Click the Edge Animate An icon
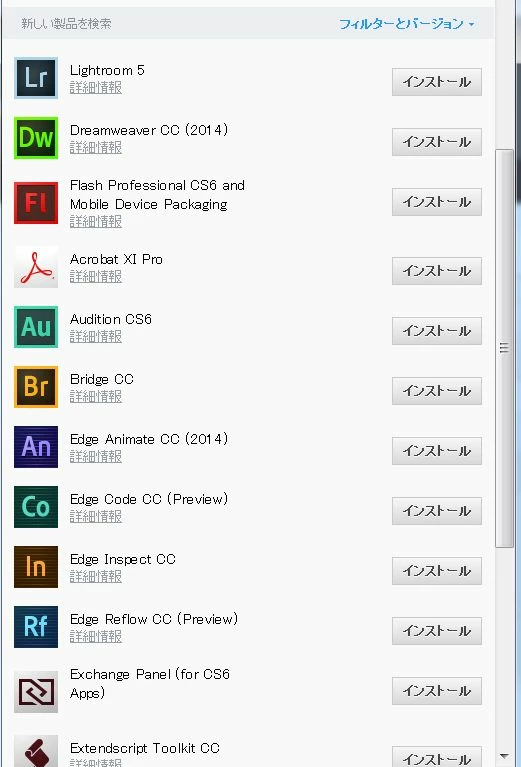Screen dimensions: 521x767 [x=36, y=447]
